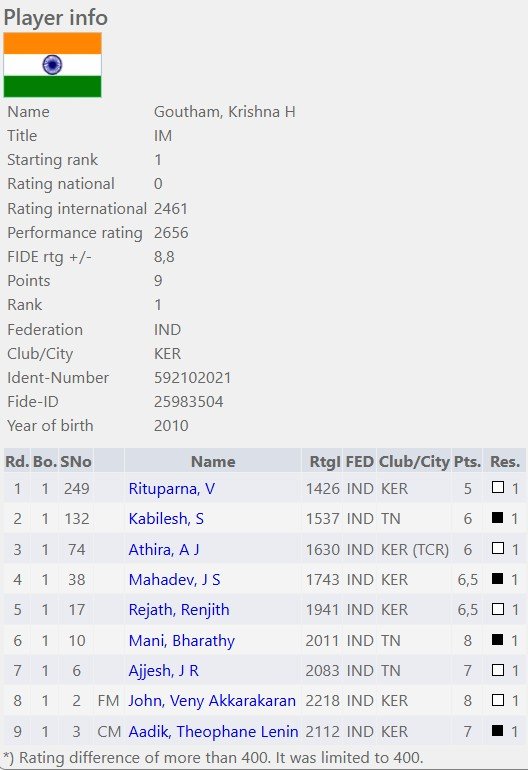The image size is (528, 770).
Task: Open player link John, Veny Akkarakaran
Action: 212,701
